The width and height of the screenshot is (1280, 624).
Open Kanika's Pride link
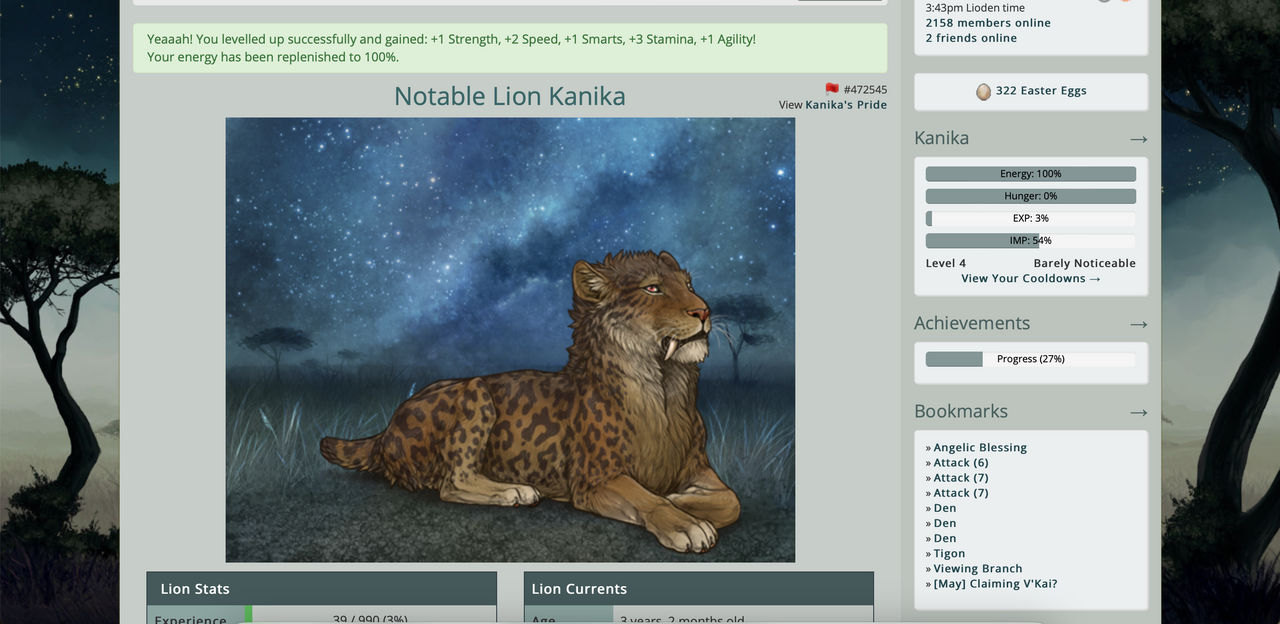coord(846,105)
